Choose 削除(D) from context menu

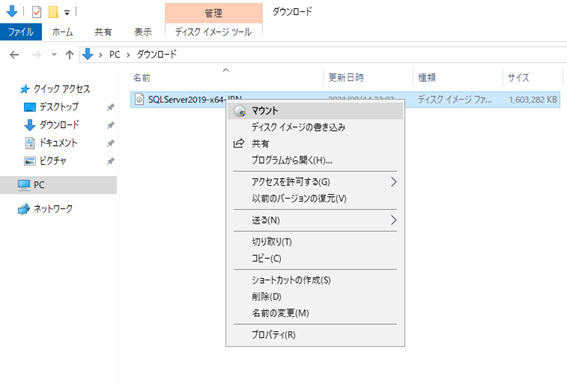point(315,297)
